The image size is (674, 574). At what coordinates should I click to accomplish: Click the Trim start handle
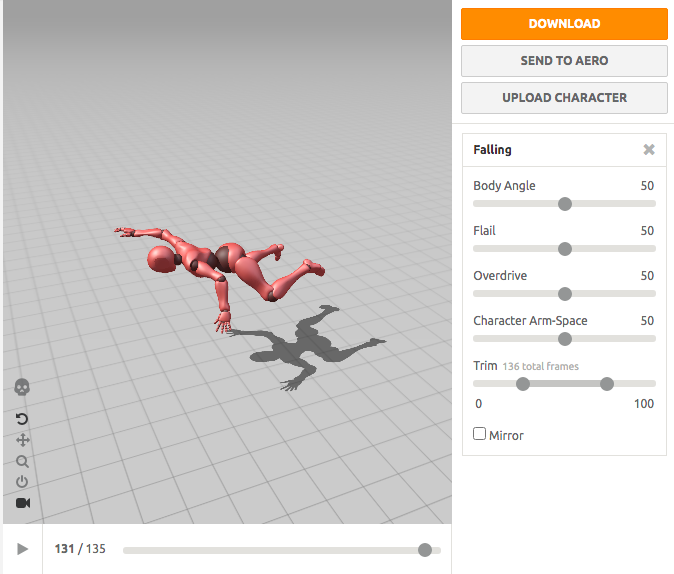click(523, 384)
